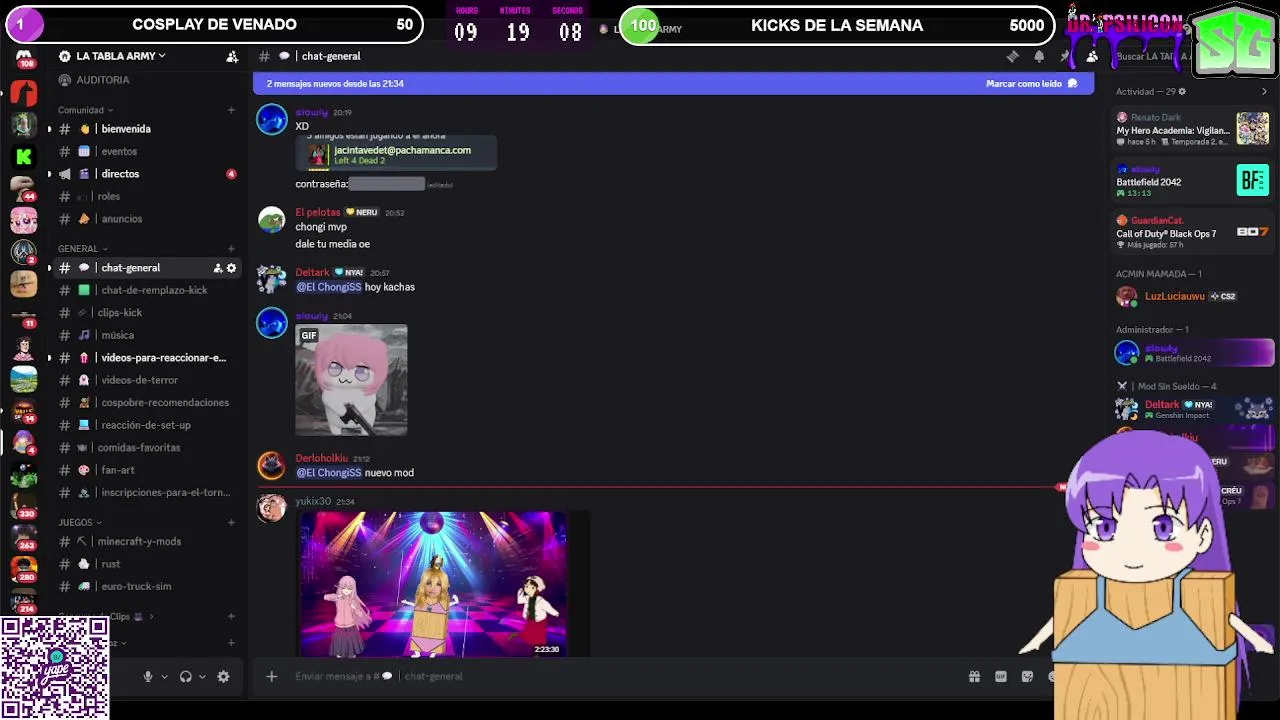Play the pink-haired cat GIF
Image resolution: width=1280 pixels, height=720 pixels.
351,380
